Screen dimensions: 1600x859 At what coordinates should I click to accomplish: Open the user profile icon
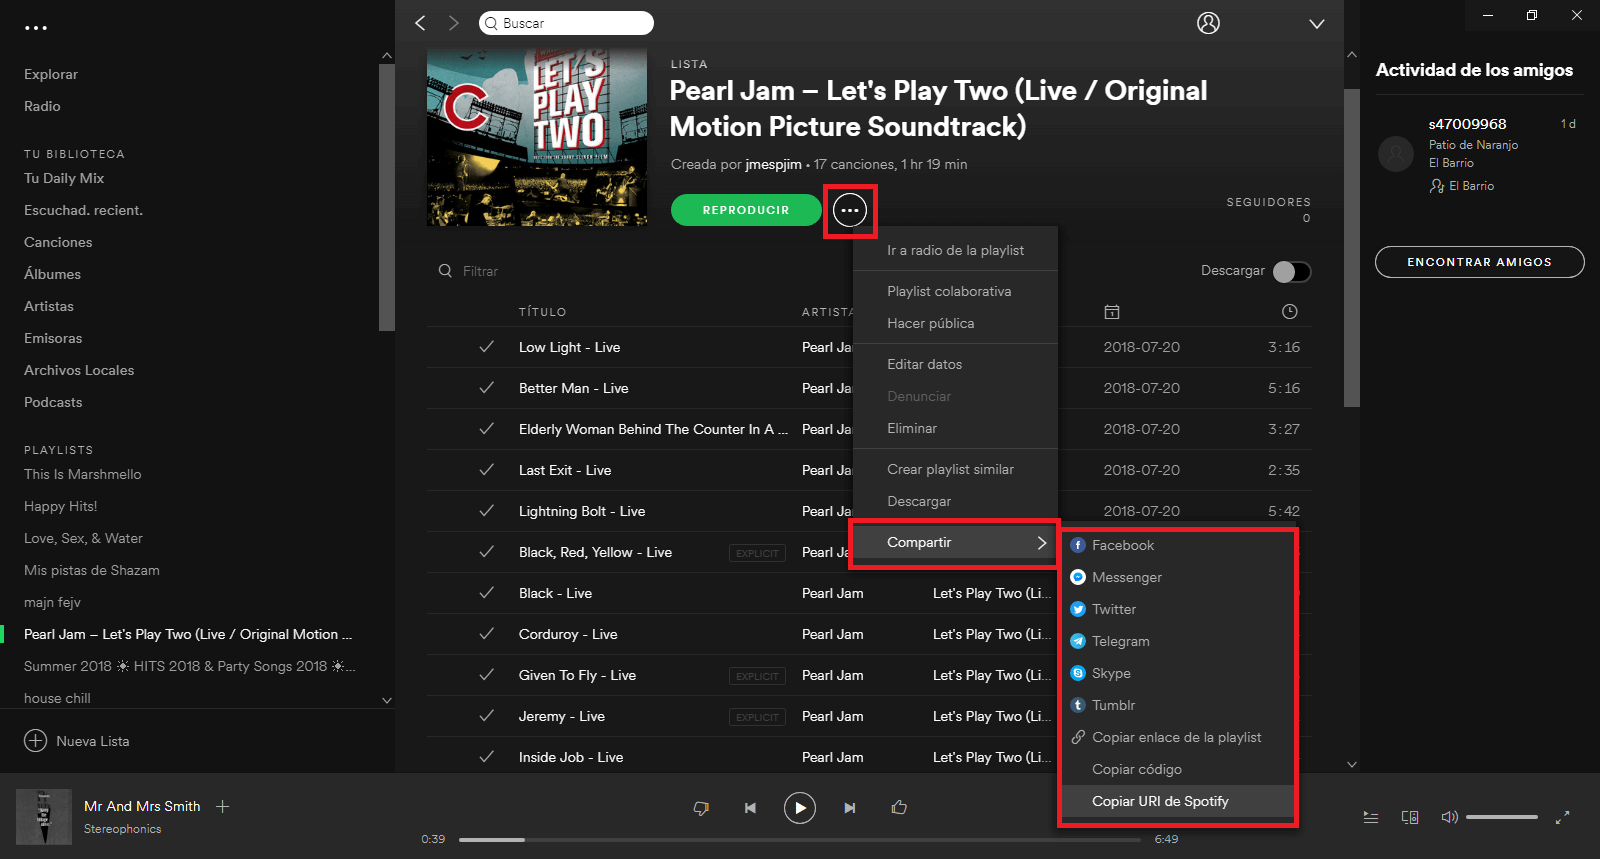(x=1208, y=23)
